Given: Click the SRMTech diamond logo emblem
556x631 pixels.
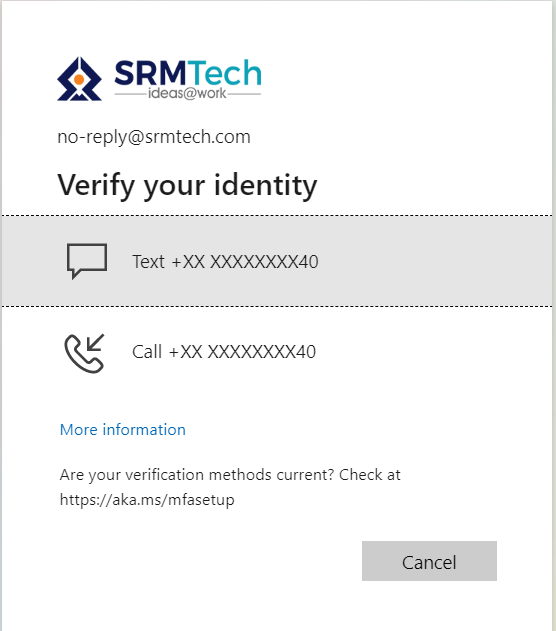Looking at the screenshot, I should (x=79, y=79).
